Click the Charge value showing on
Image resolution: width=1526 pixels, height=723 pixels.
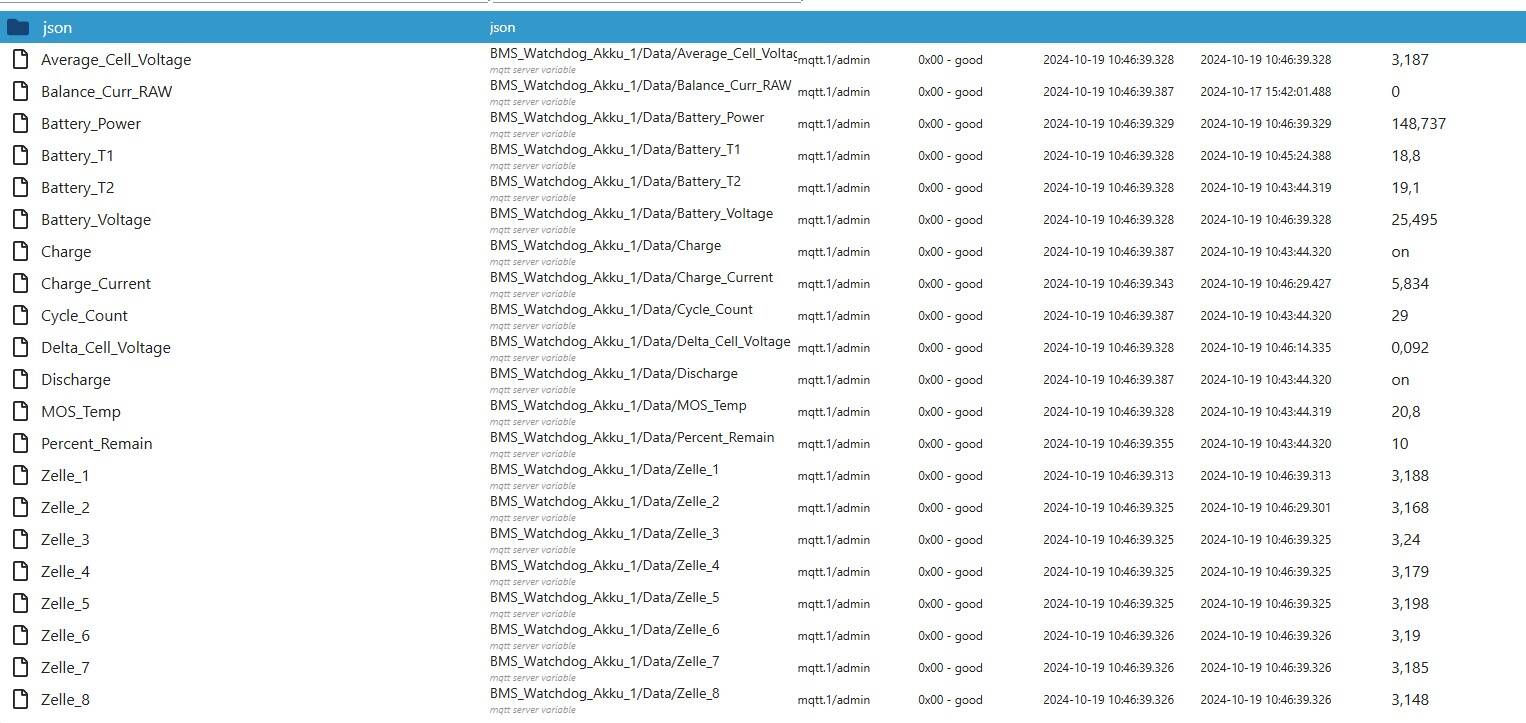1400,252
